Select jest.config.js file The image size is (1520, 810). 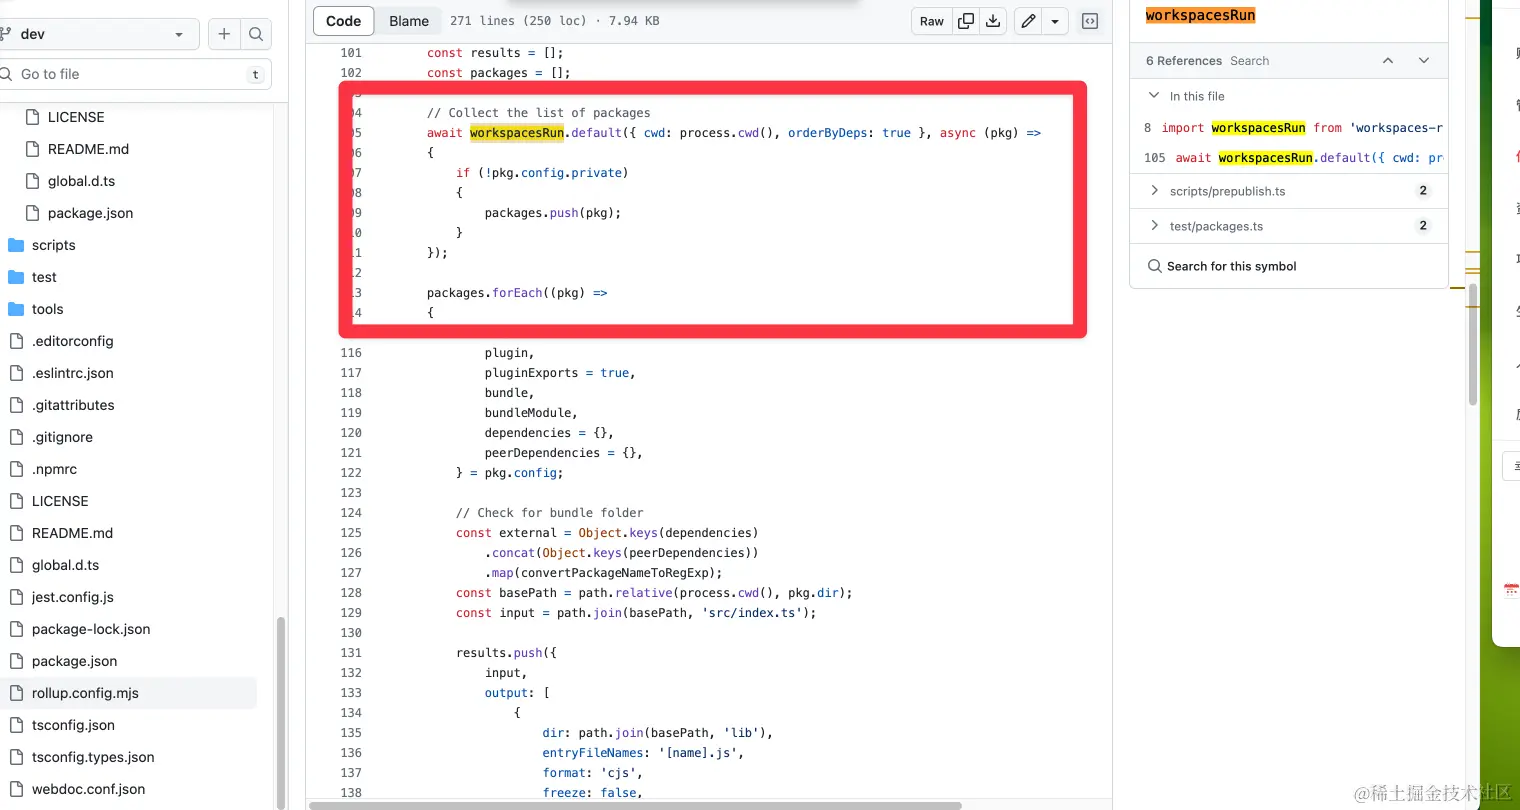click(x=72, y=597)
